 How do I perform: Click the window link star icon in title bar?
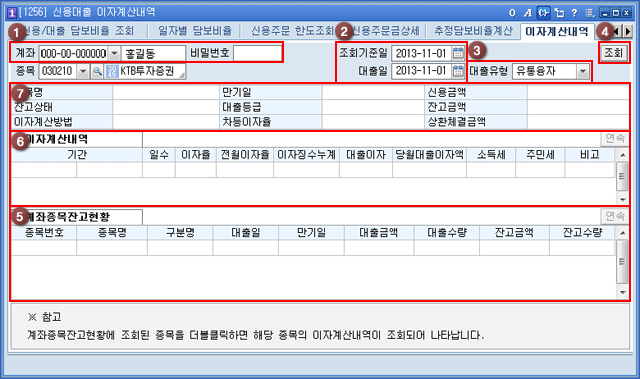(x=543, y=13)
